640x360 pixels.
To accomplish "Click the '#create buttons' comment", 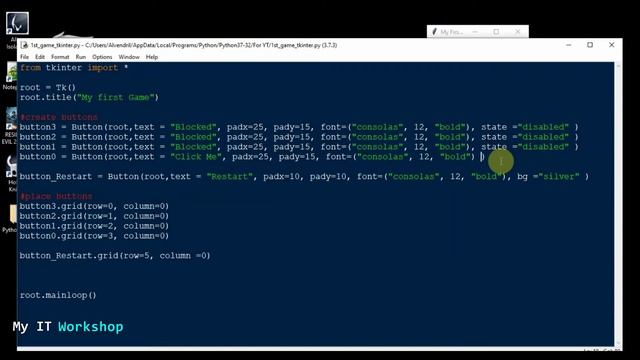I will [59, 117].
